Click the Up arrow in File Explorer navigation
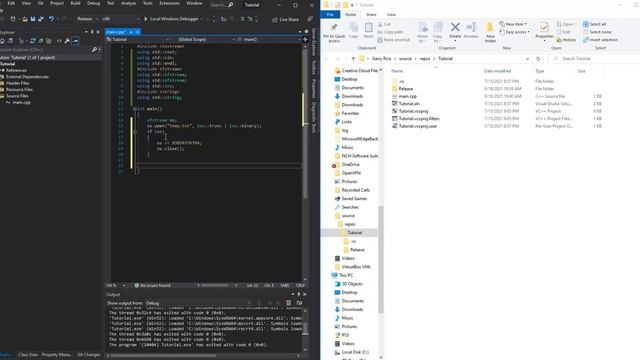Screen dimensions: 640x360 (x=353, y=59)
